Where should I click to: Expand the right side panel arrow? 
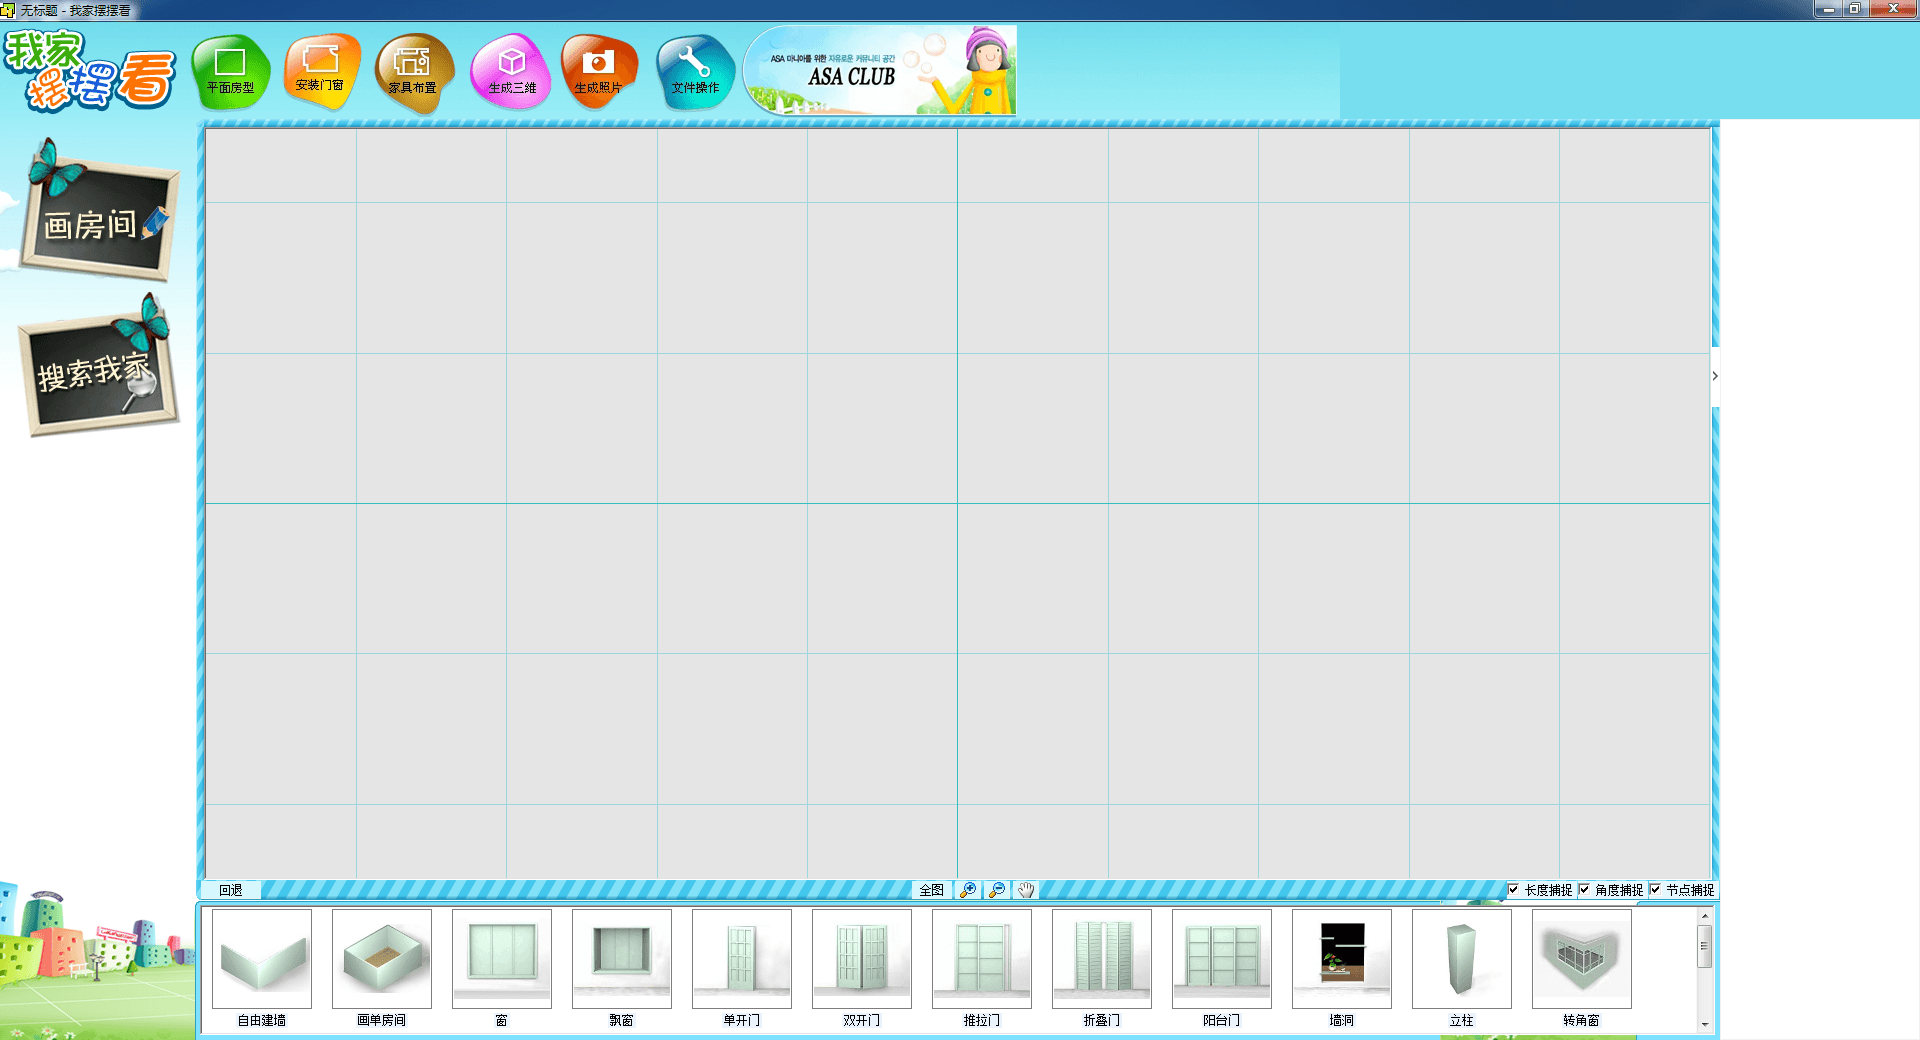tap(1715, 377)
